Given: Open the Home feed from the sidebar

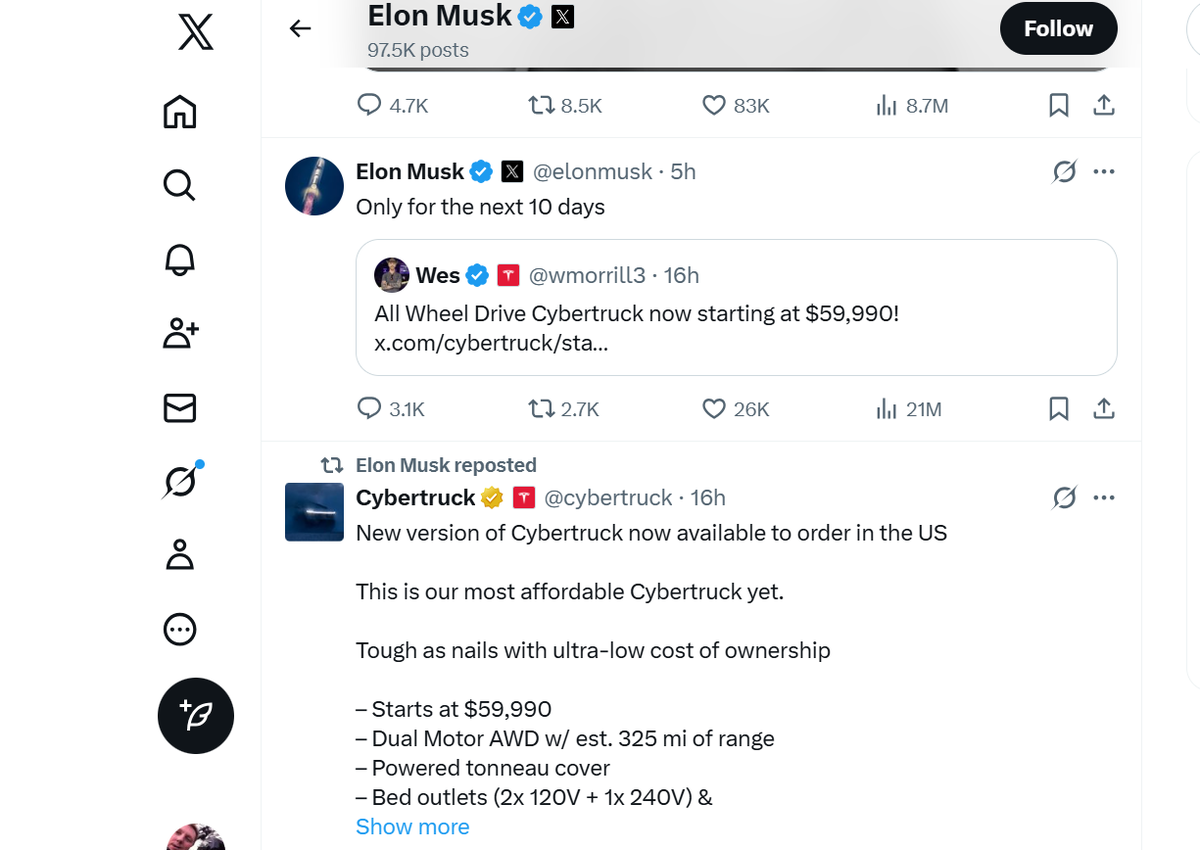Looking at the screenshot, I should [179, 112].
